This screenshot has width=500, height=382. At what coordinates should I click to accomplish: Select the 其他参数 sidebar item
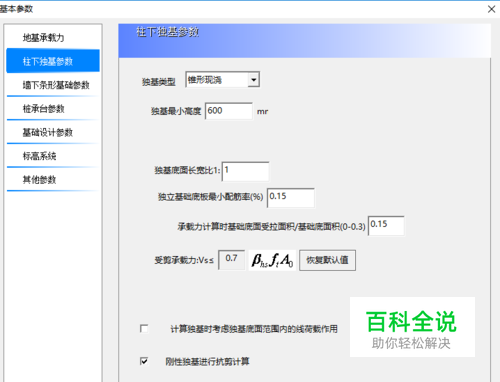point(39,180)
